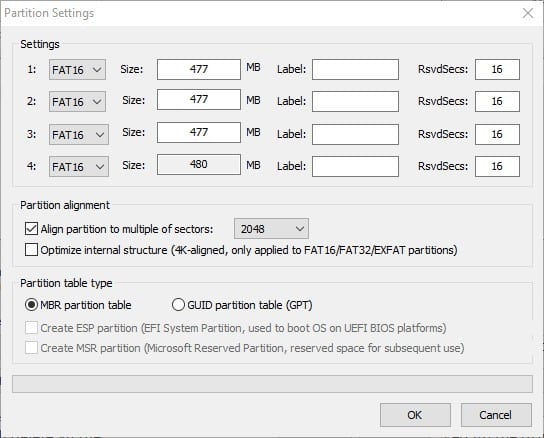Close the Partition Settings dialog
Image resolution: width=544 pixels, height=438 pixels.
click(x=528, y=13)
